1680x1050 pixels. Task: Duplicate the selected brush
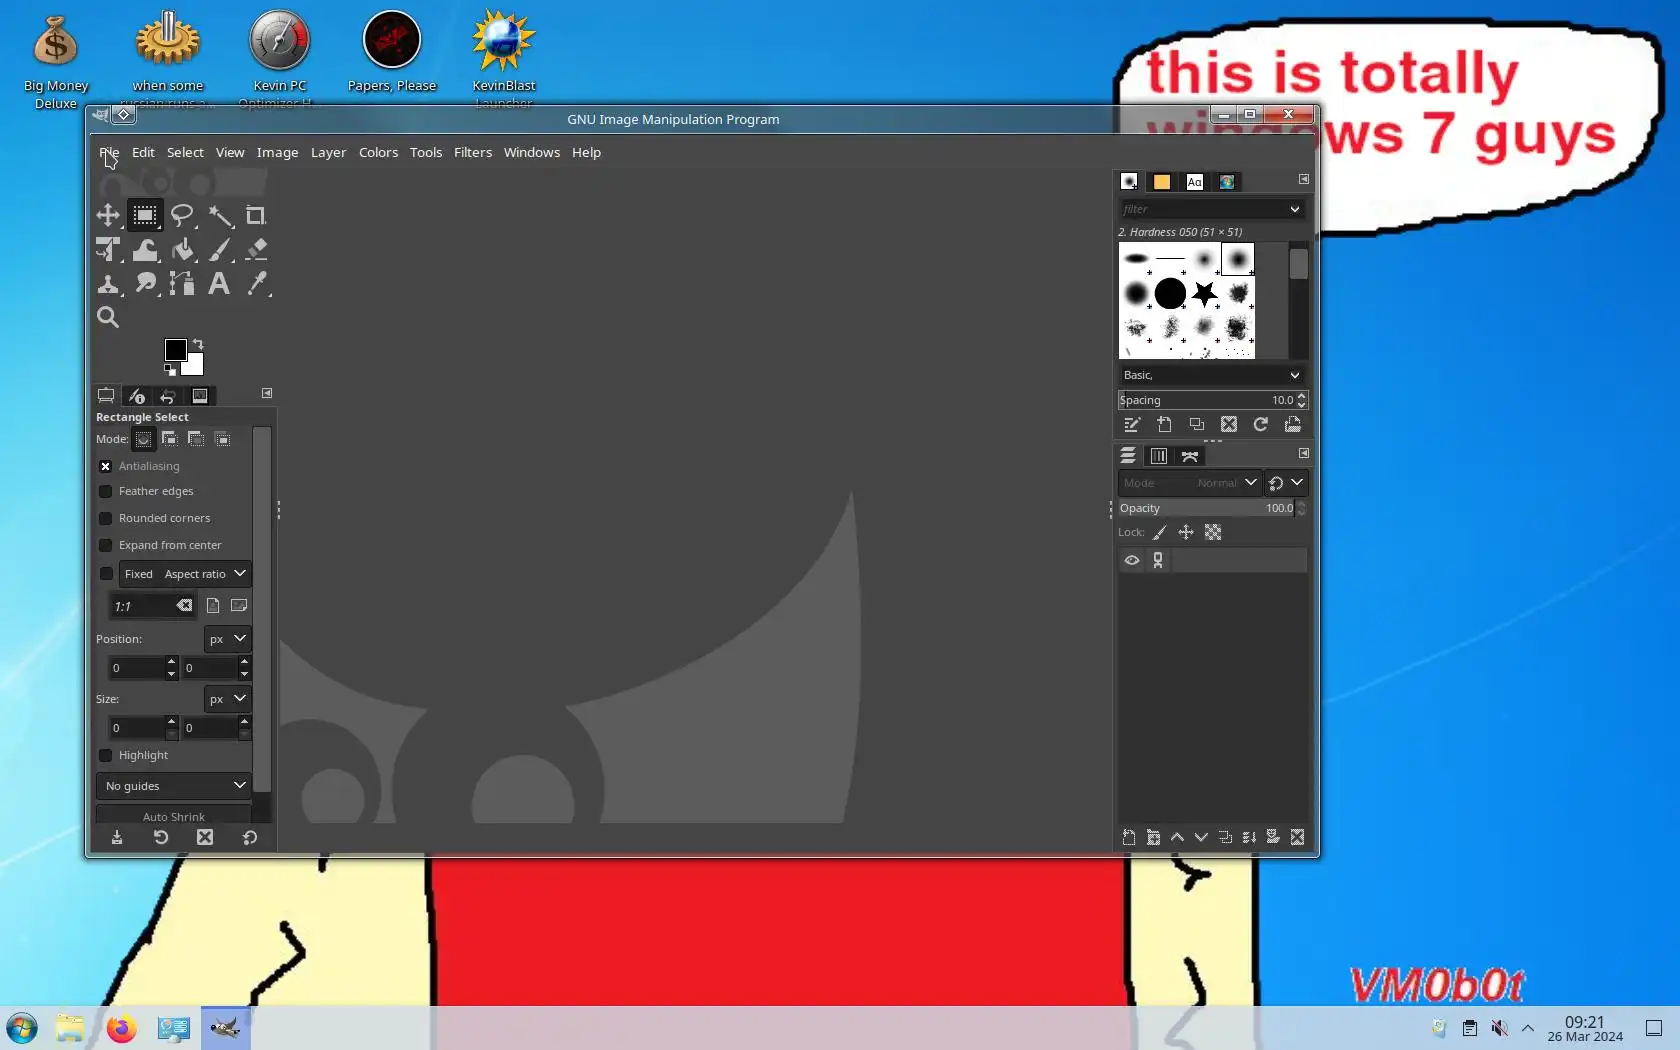[1197, 425]
